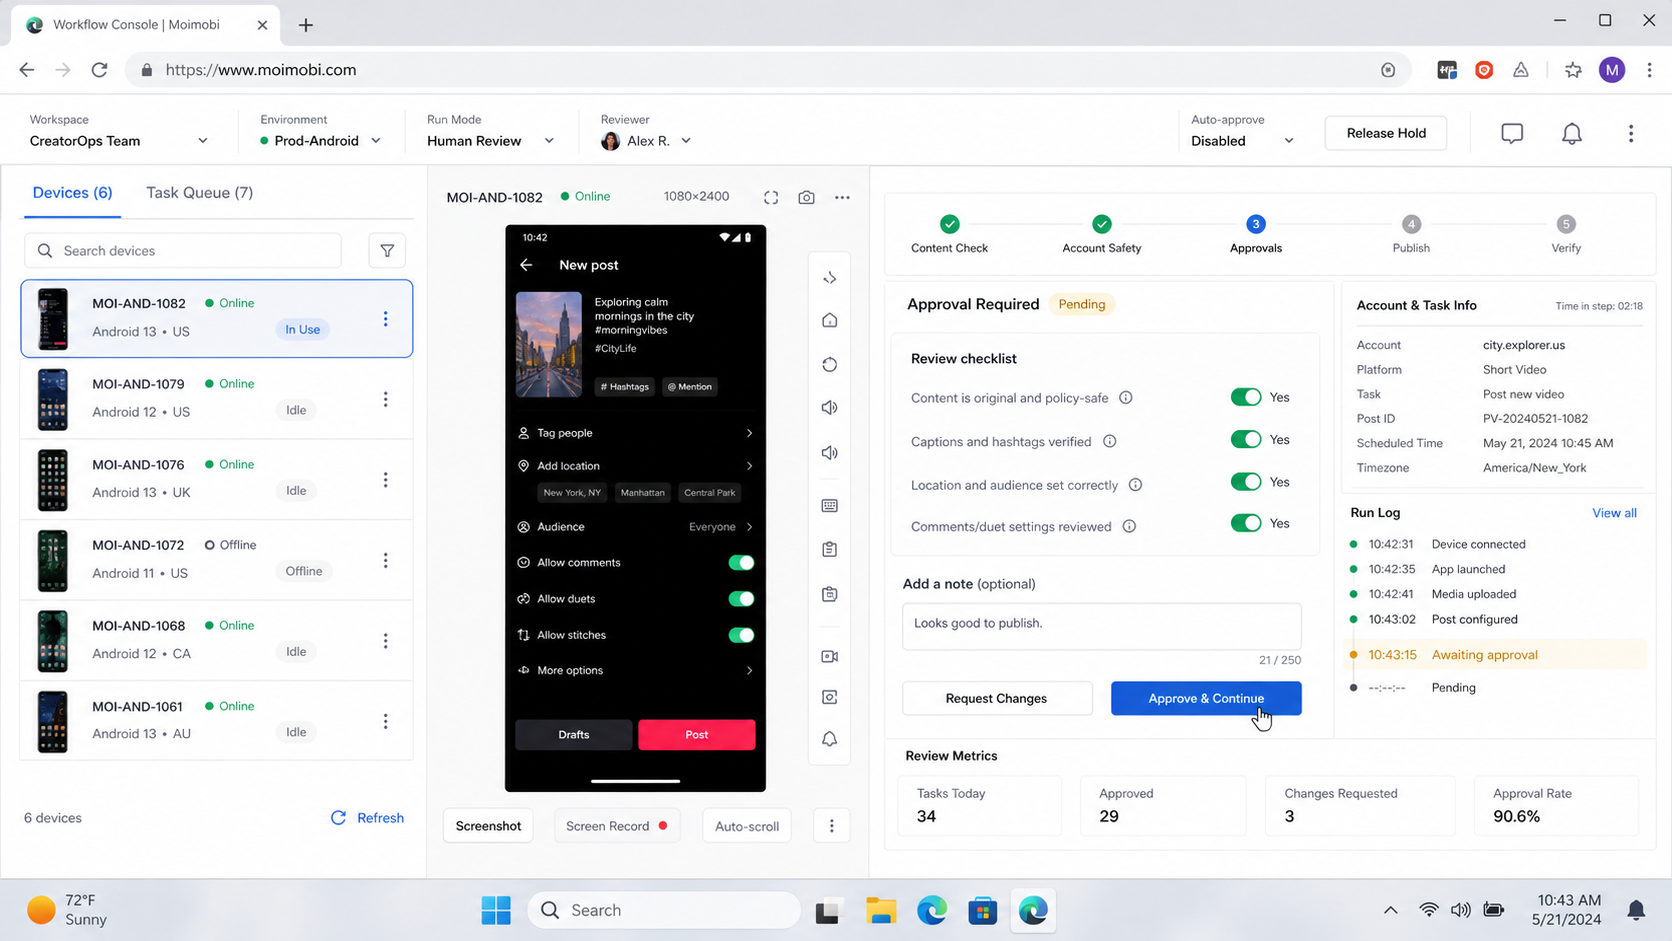Click info icon beside Location and audience set correctly
The height and width of the screenshot is (941, 1672).
[x=1136, y=485]
